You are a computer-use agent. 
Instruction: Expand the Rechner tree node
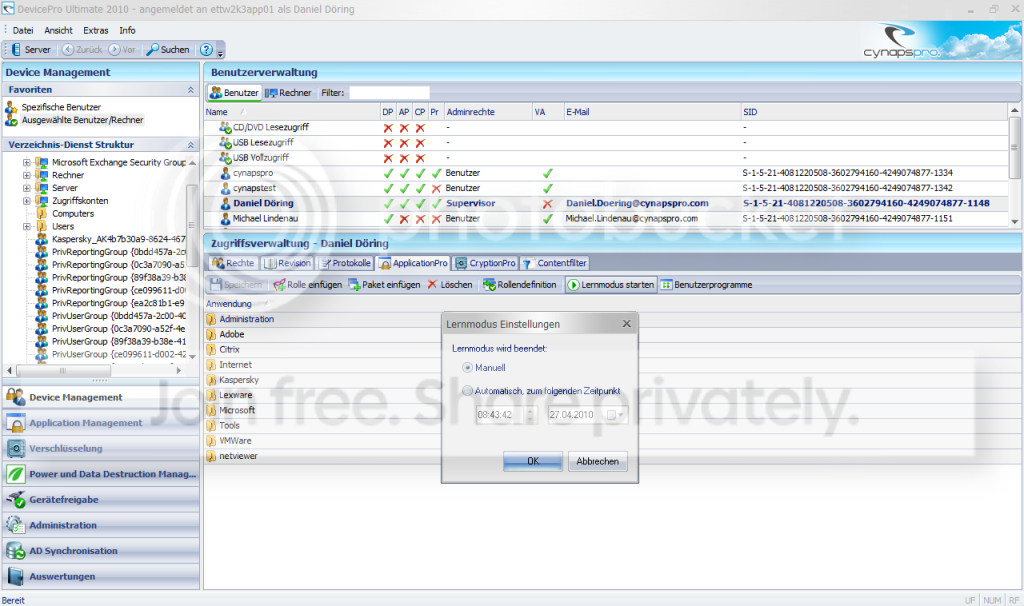pos(27,175)
